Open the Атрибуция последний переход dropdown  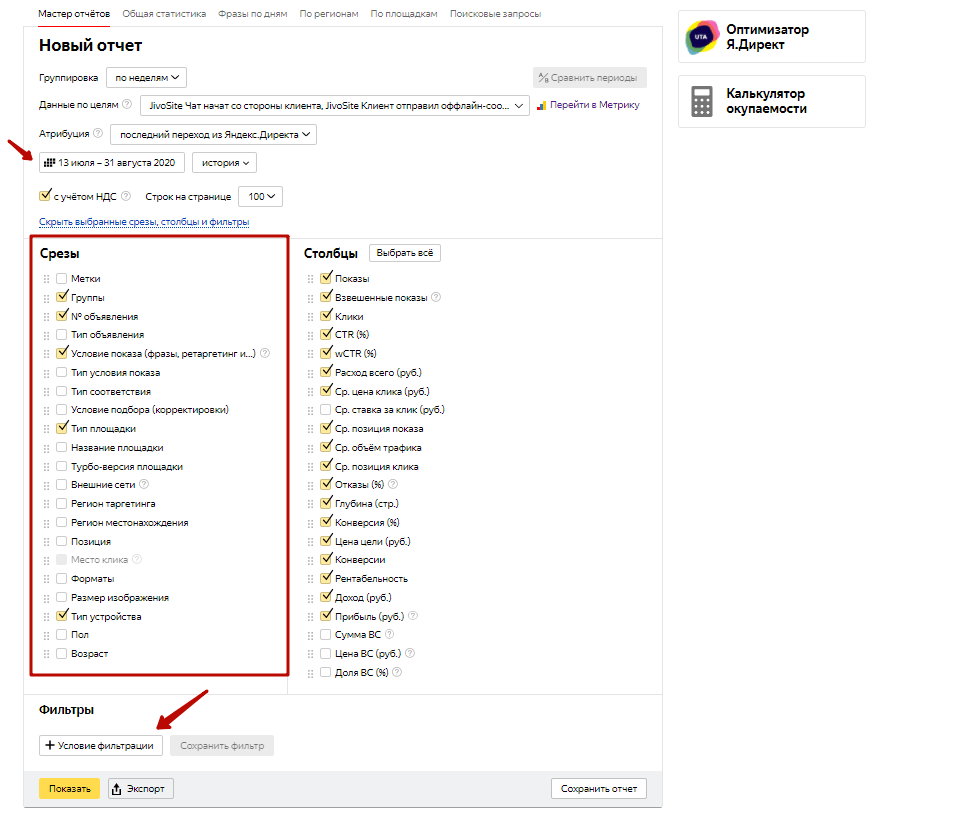213,134
